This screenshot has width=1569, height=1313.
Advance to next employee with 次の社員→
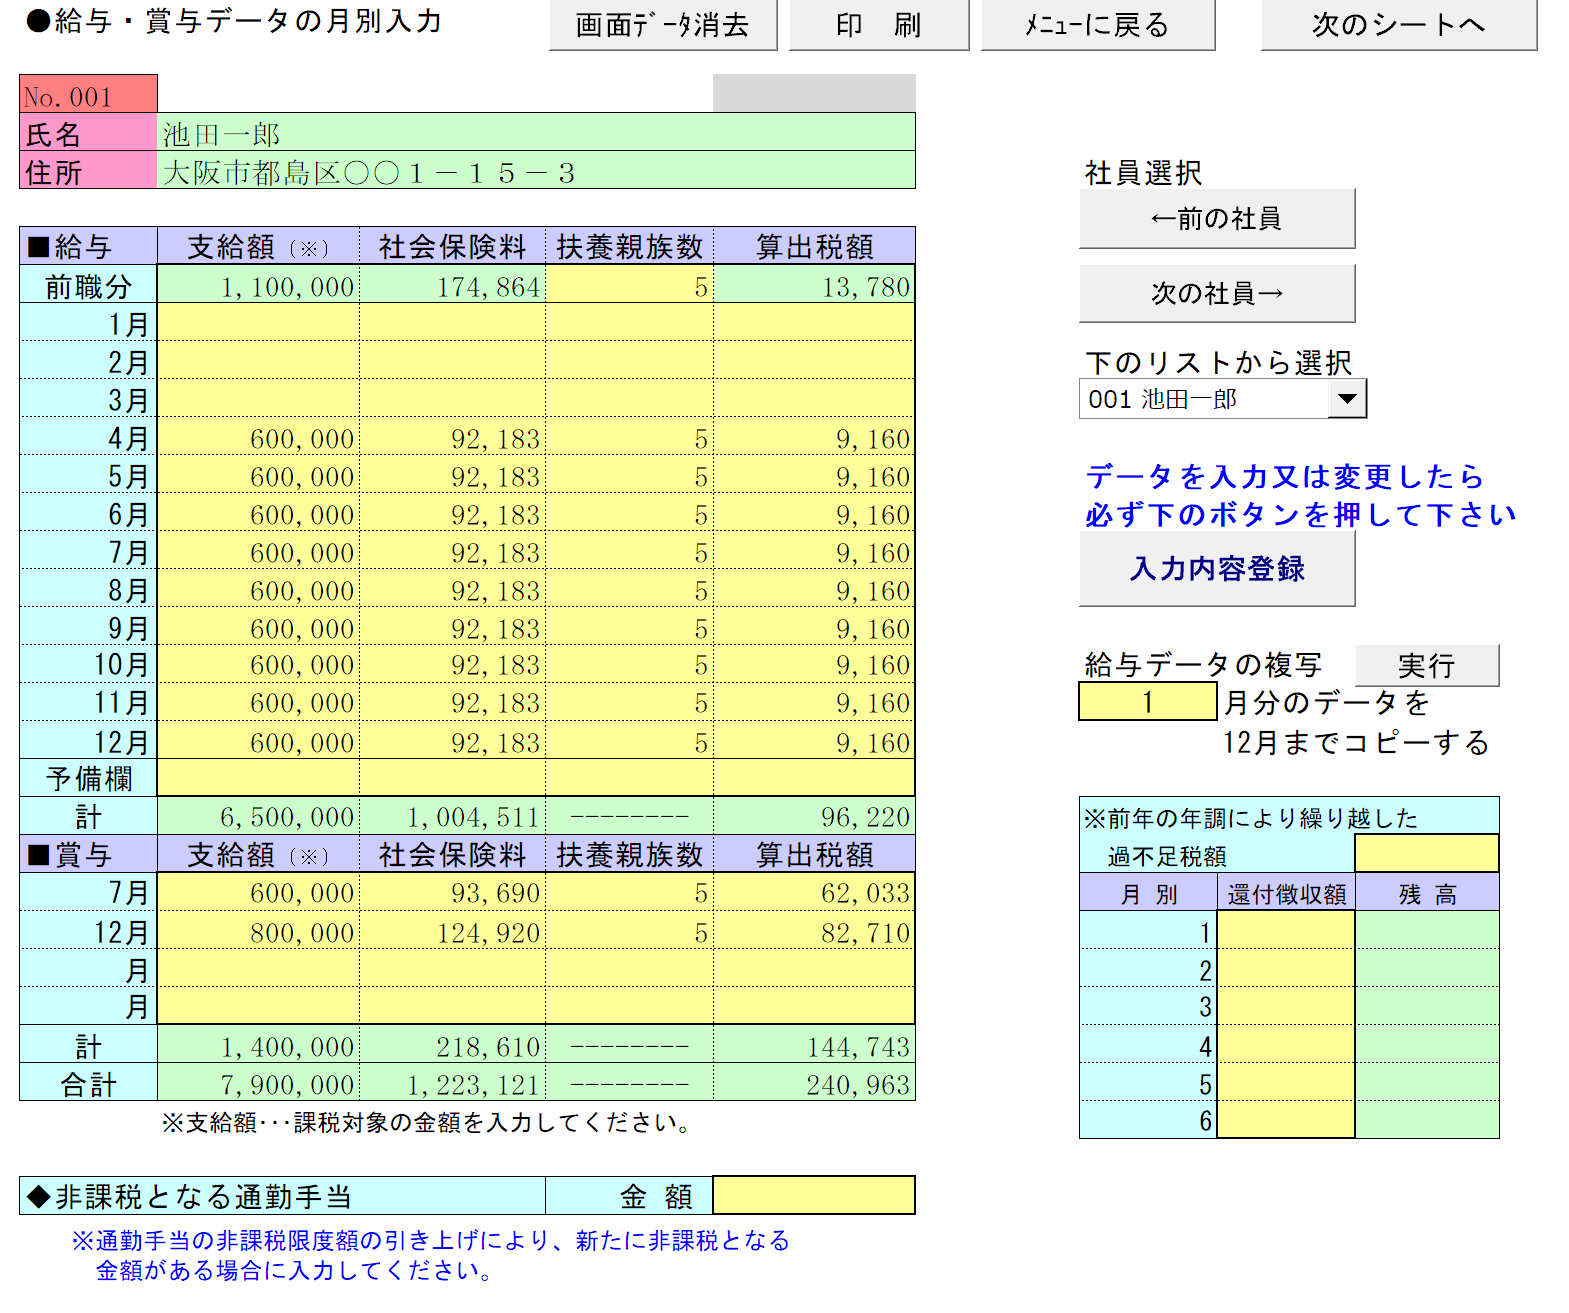[1216, 293]
